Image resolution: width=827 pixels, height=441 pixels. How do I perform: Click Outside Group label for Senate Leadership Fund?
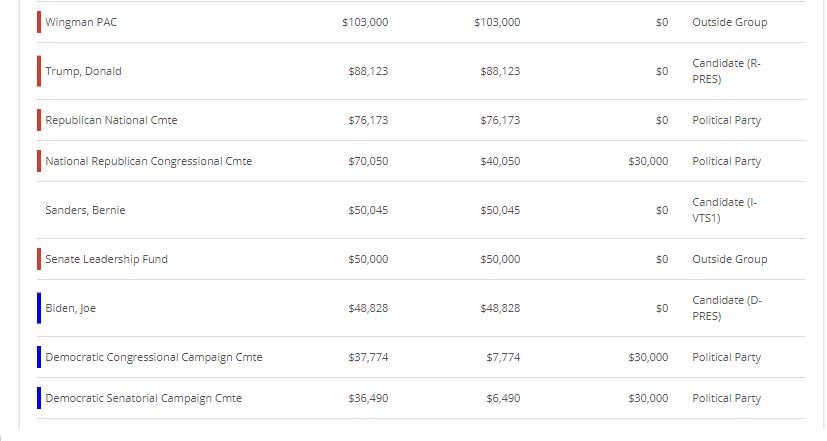(x=730, y=260)
